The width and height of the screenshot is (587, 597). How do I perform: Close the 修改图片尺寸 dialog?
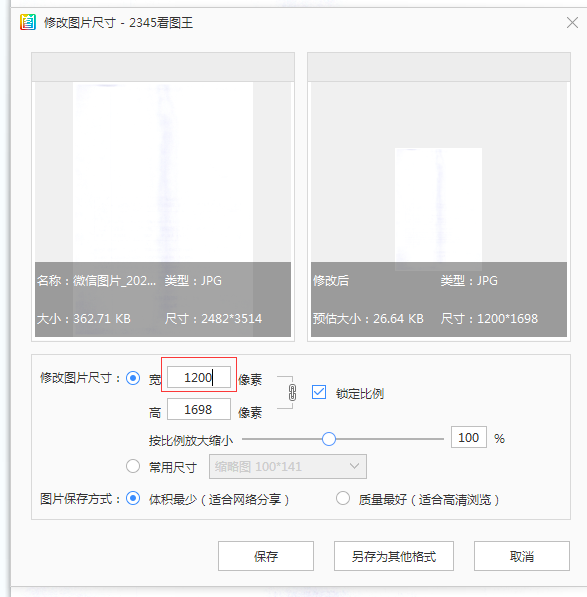[x=572, y=22]
